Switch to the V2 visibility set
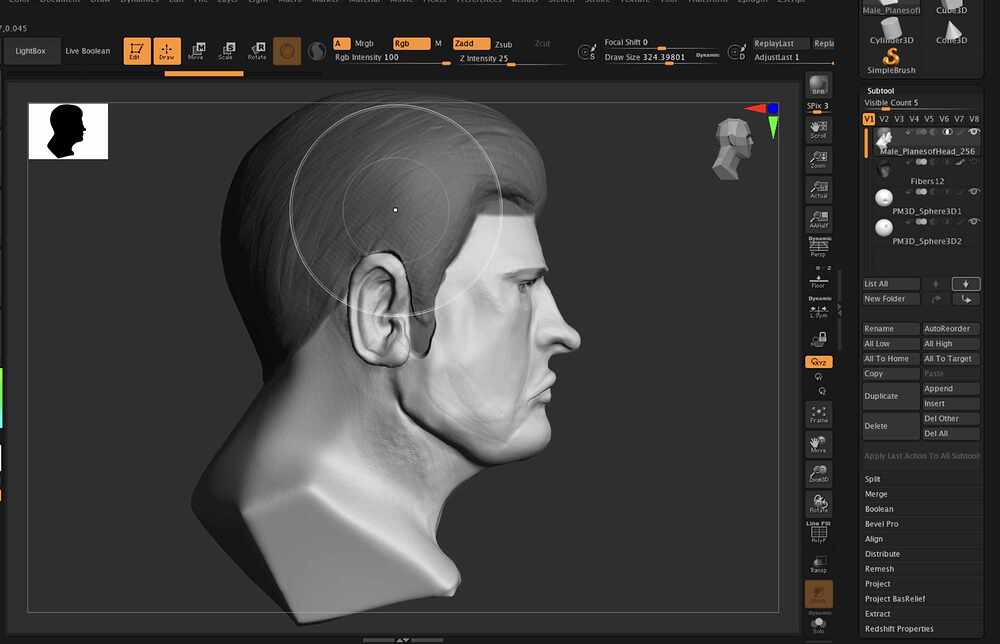The height and width of the screenshot is (644, 1000). pyautogui.click(x=884, y=119)
